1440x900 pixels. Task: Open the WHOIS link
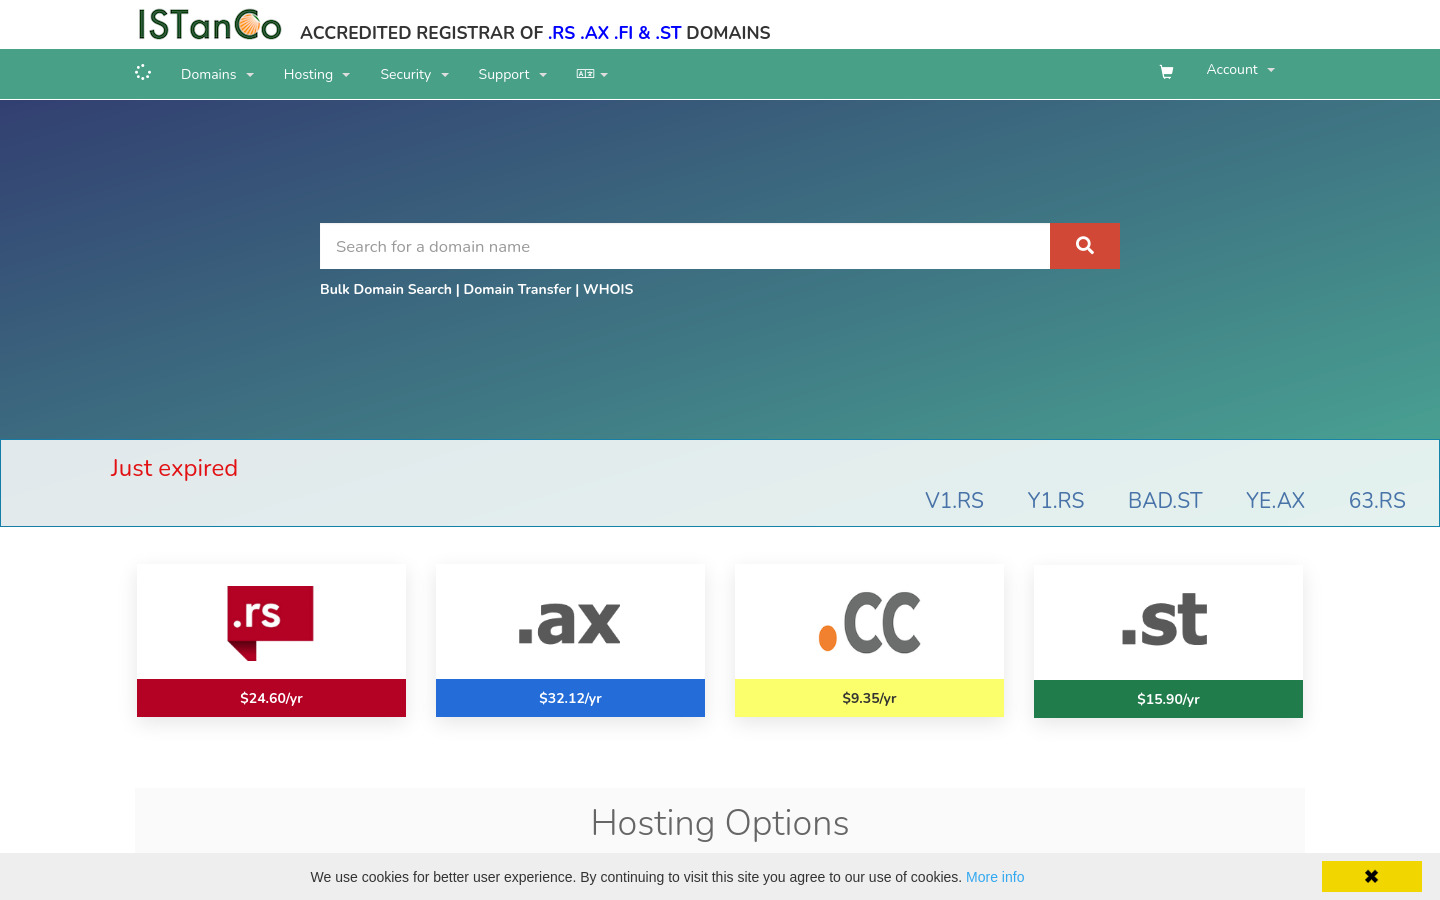[608, 289]
